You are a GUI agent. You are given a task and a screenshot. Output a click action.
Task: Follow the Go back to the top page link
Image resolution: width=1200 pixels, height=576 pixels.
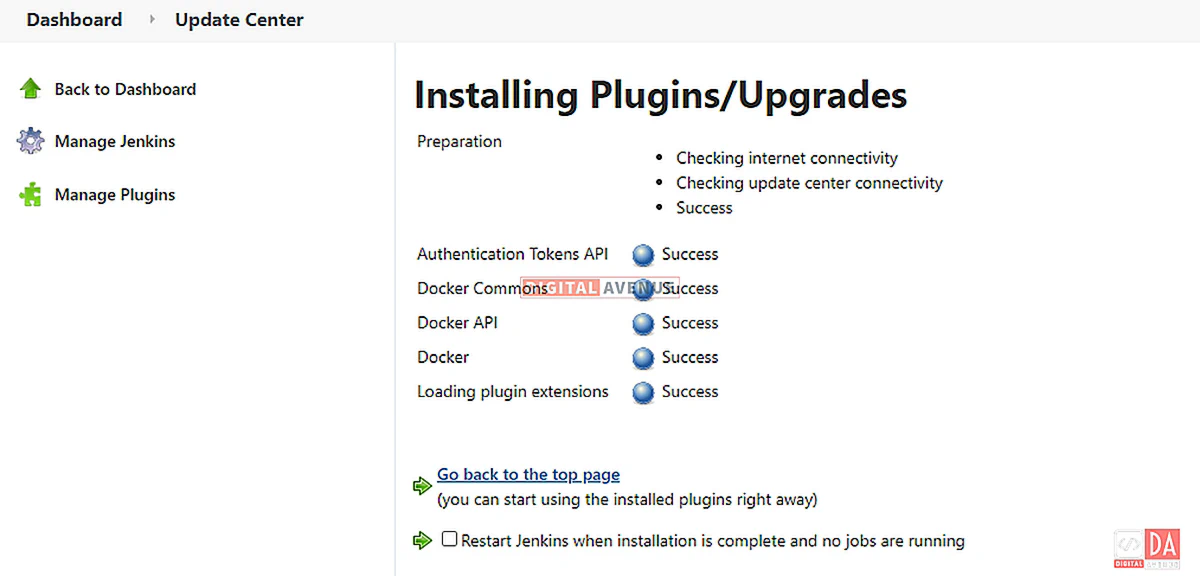click(528, 475)
